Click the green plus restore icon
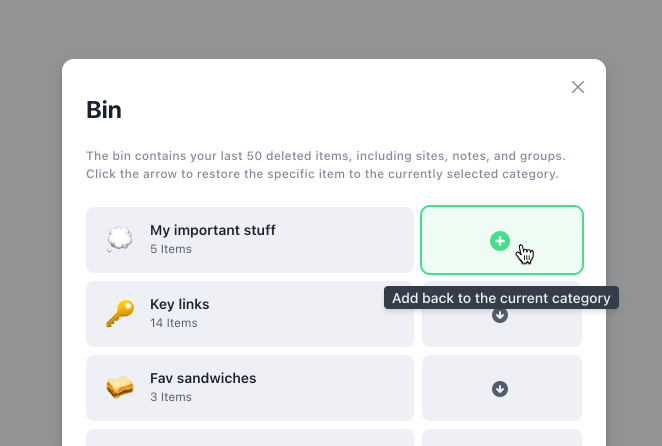Image resolution: width=662 pixels, height=446 pixels. pyautogui.click(x=499, y=241)
